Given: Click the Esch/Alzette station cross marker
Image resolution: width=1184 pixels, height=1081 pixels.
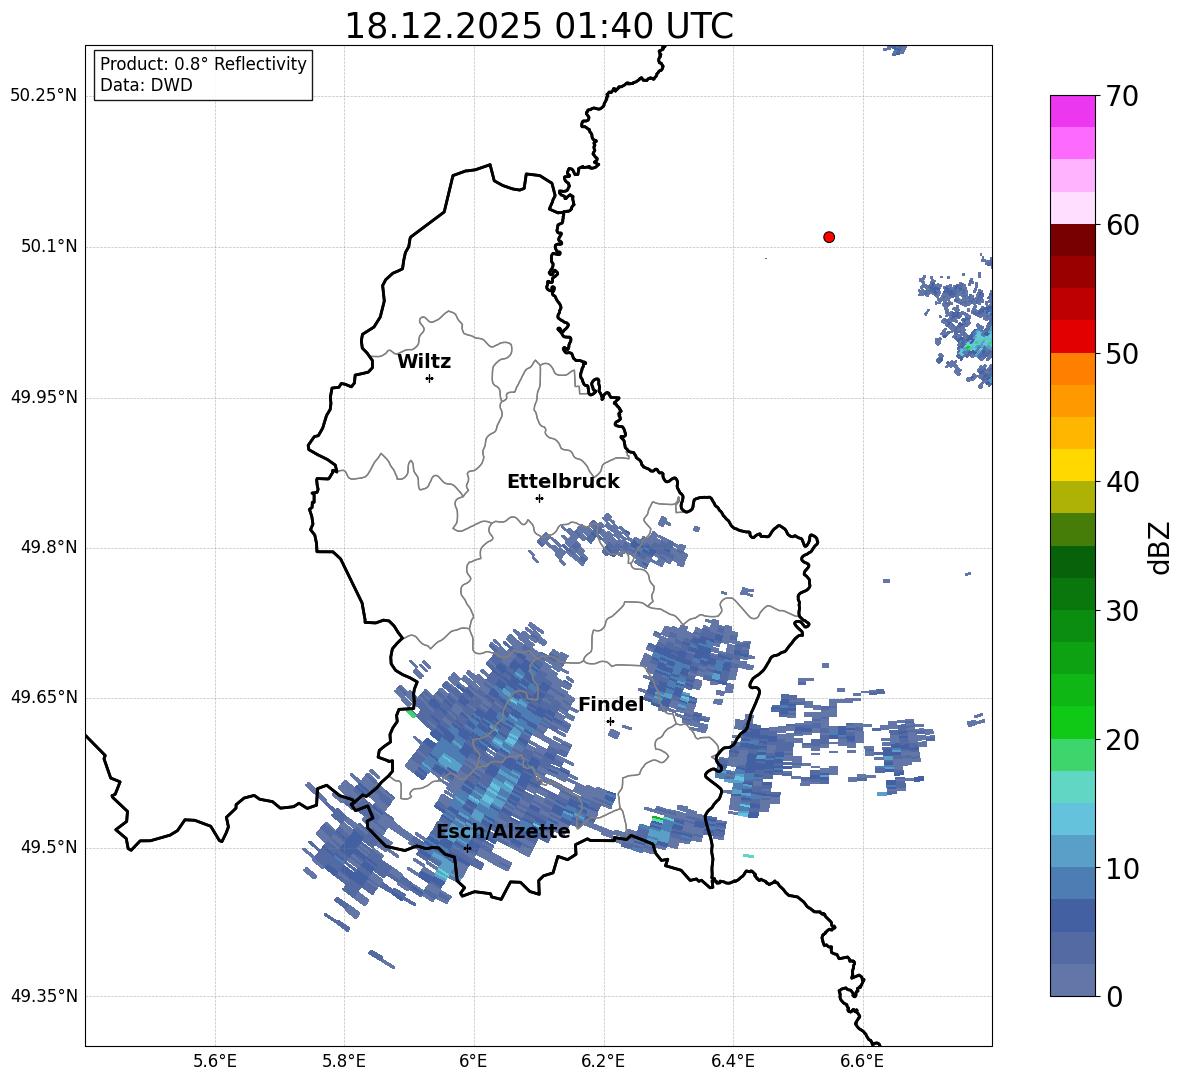Looking at the screenshot, I should click(x=467, y=848).
